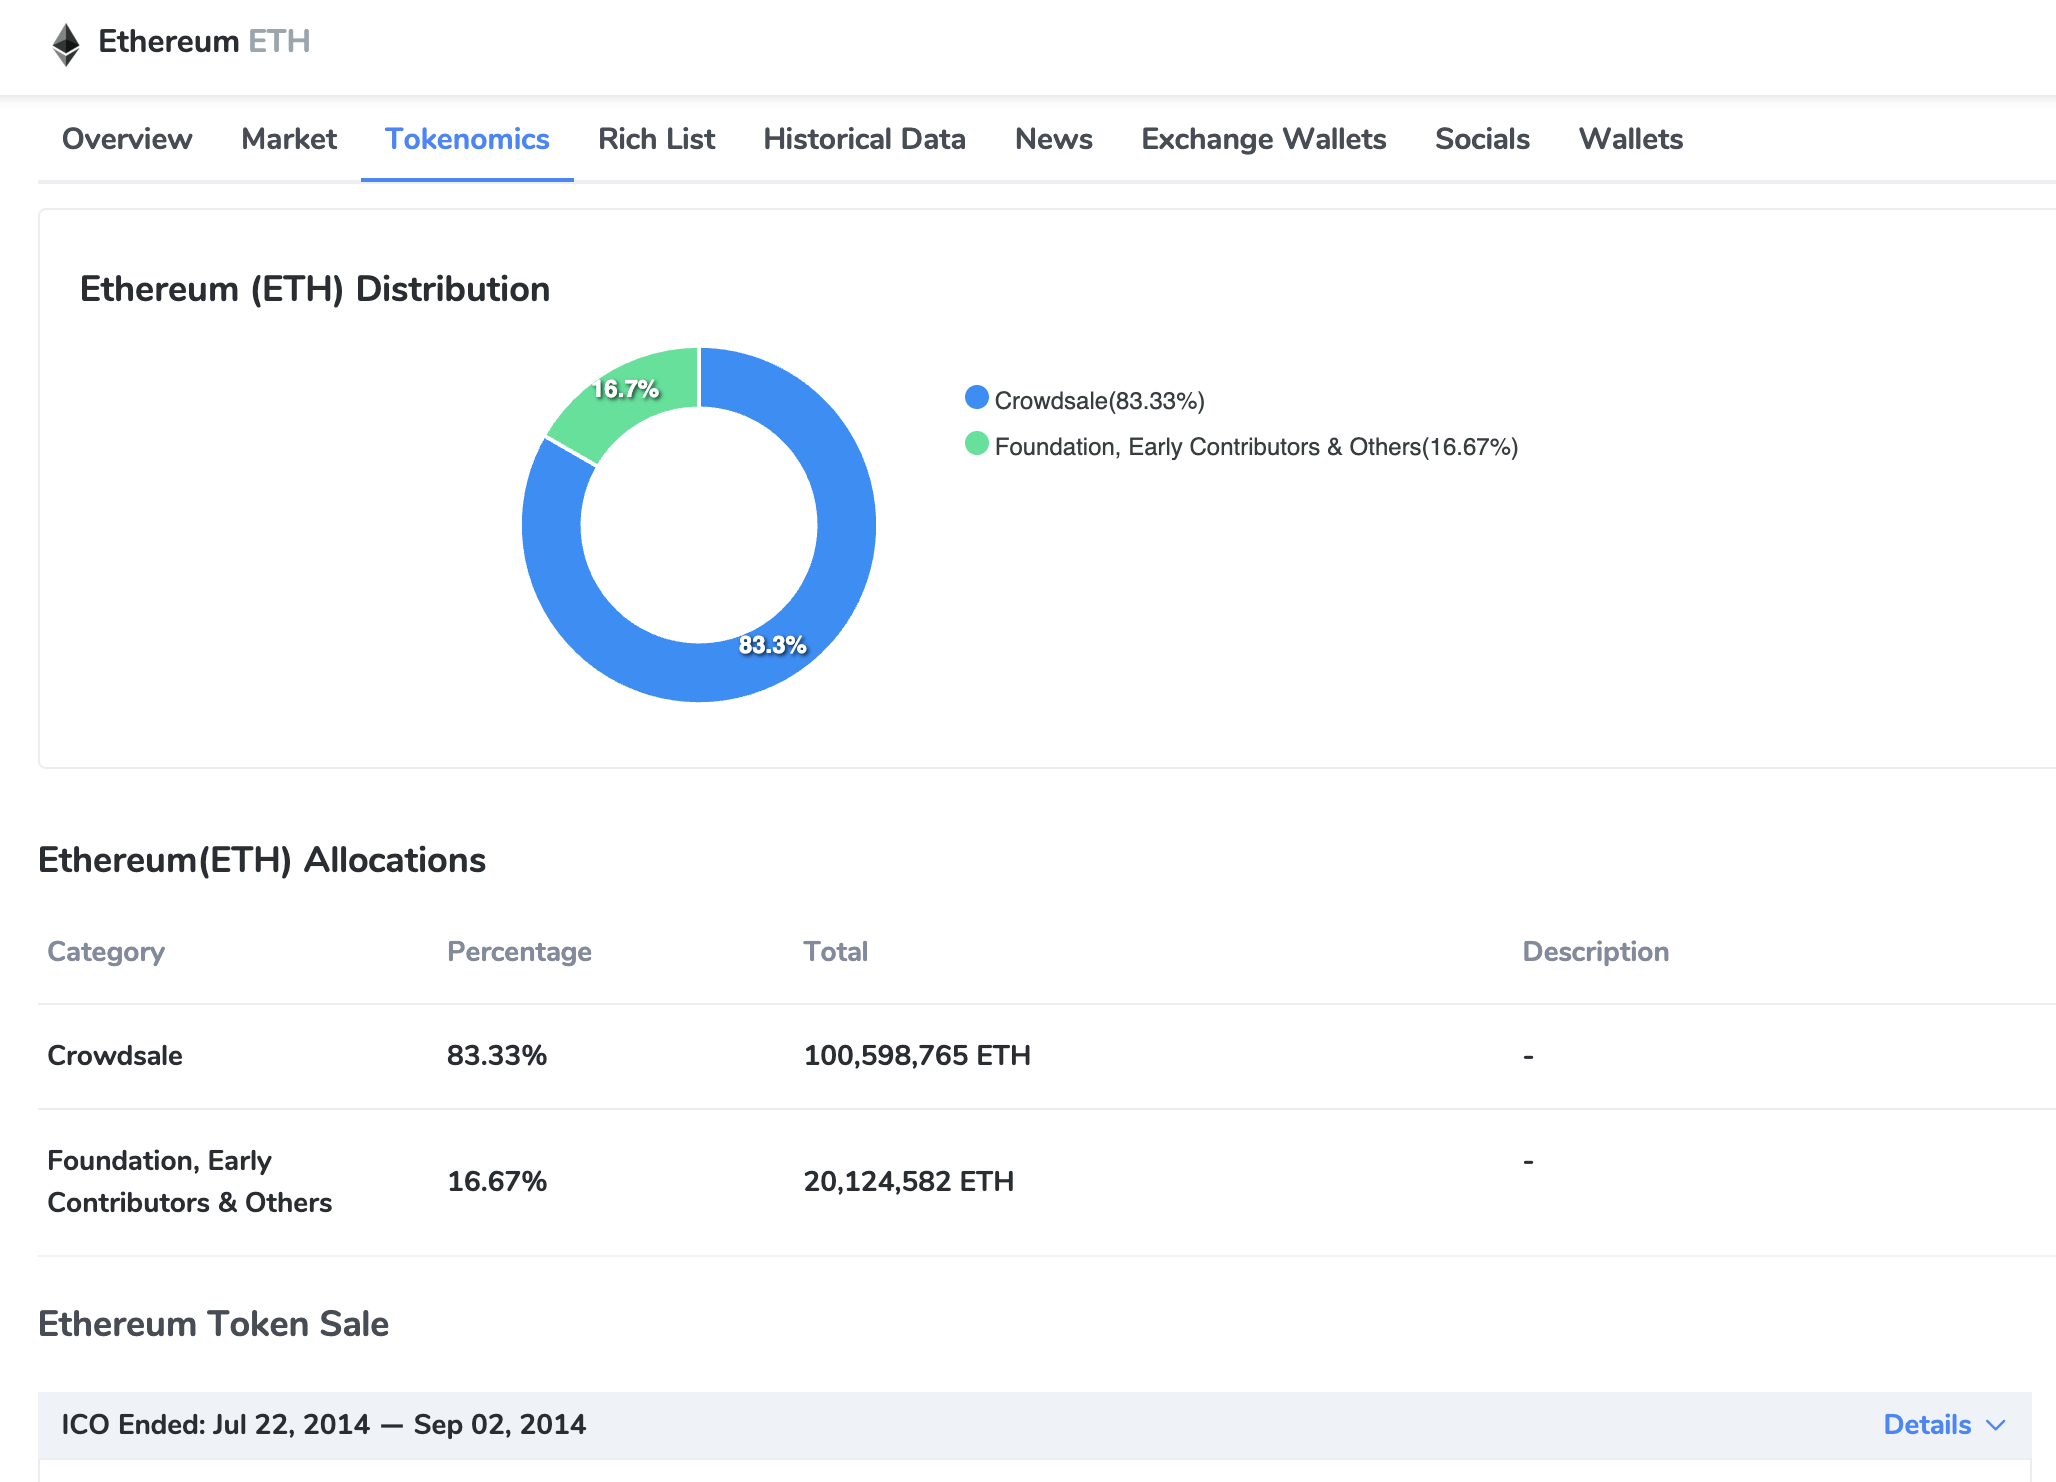Click the Category column header

[106, 952]
